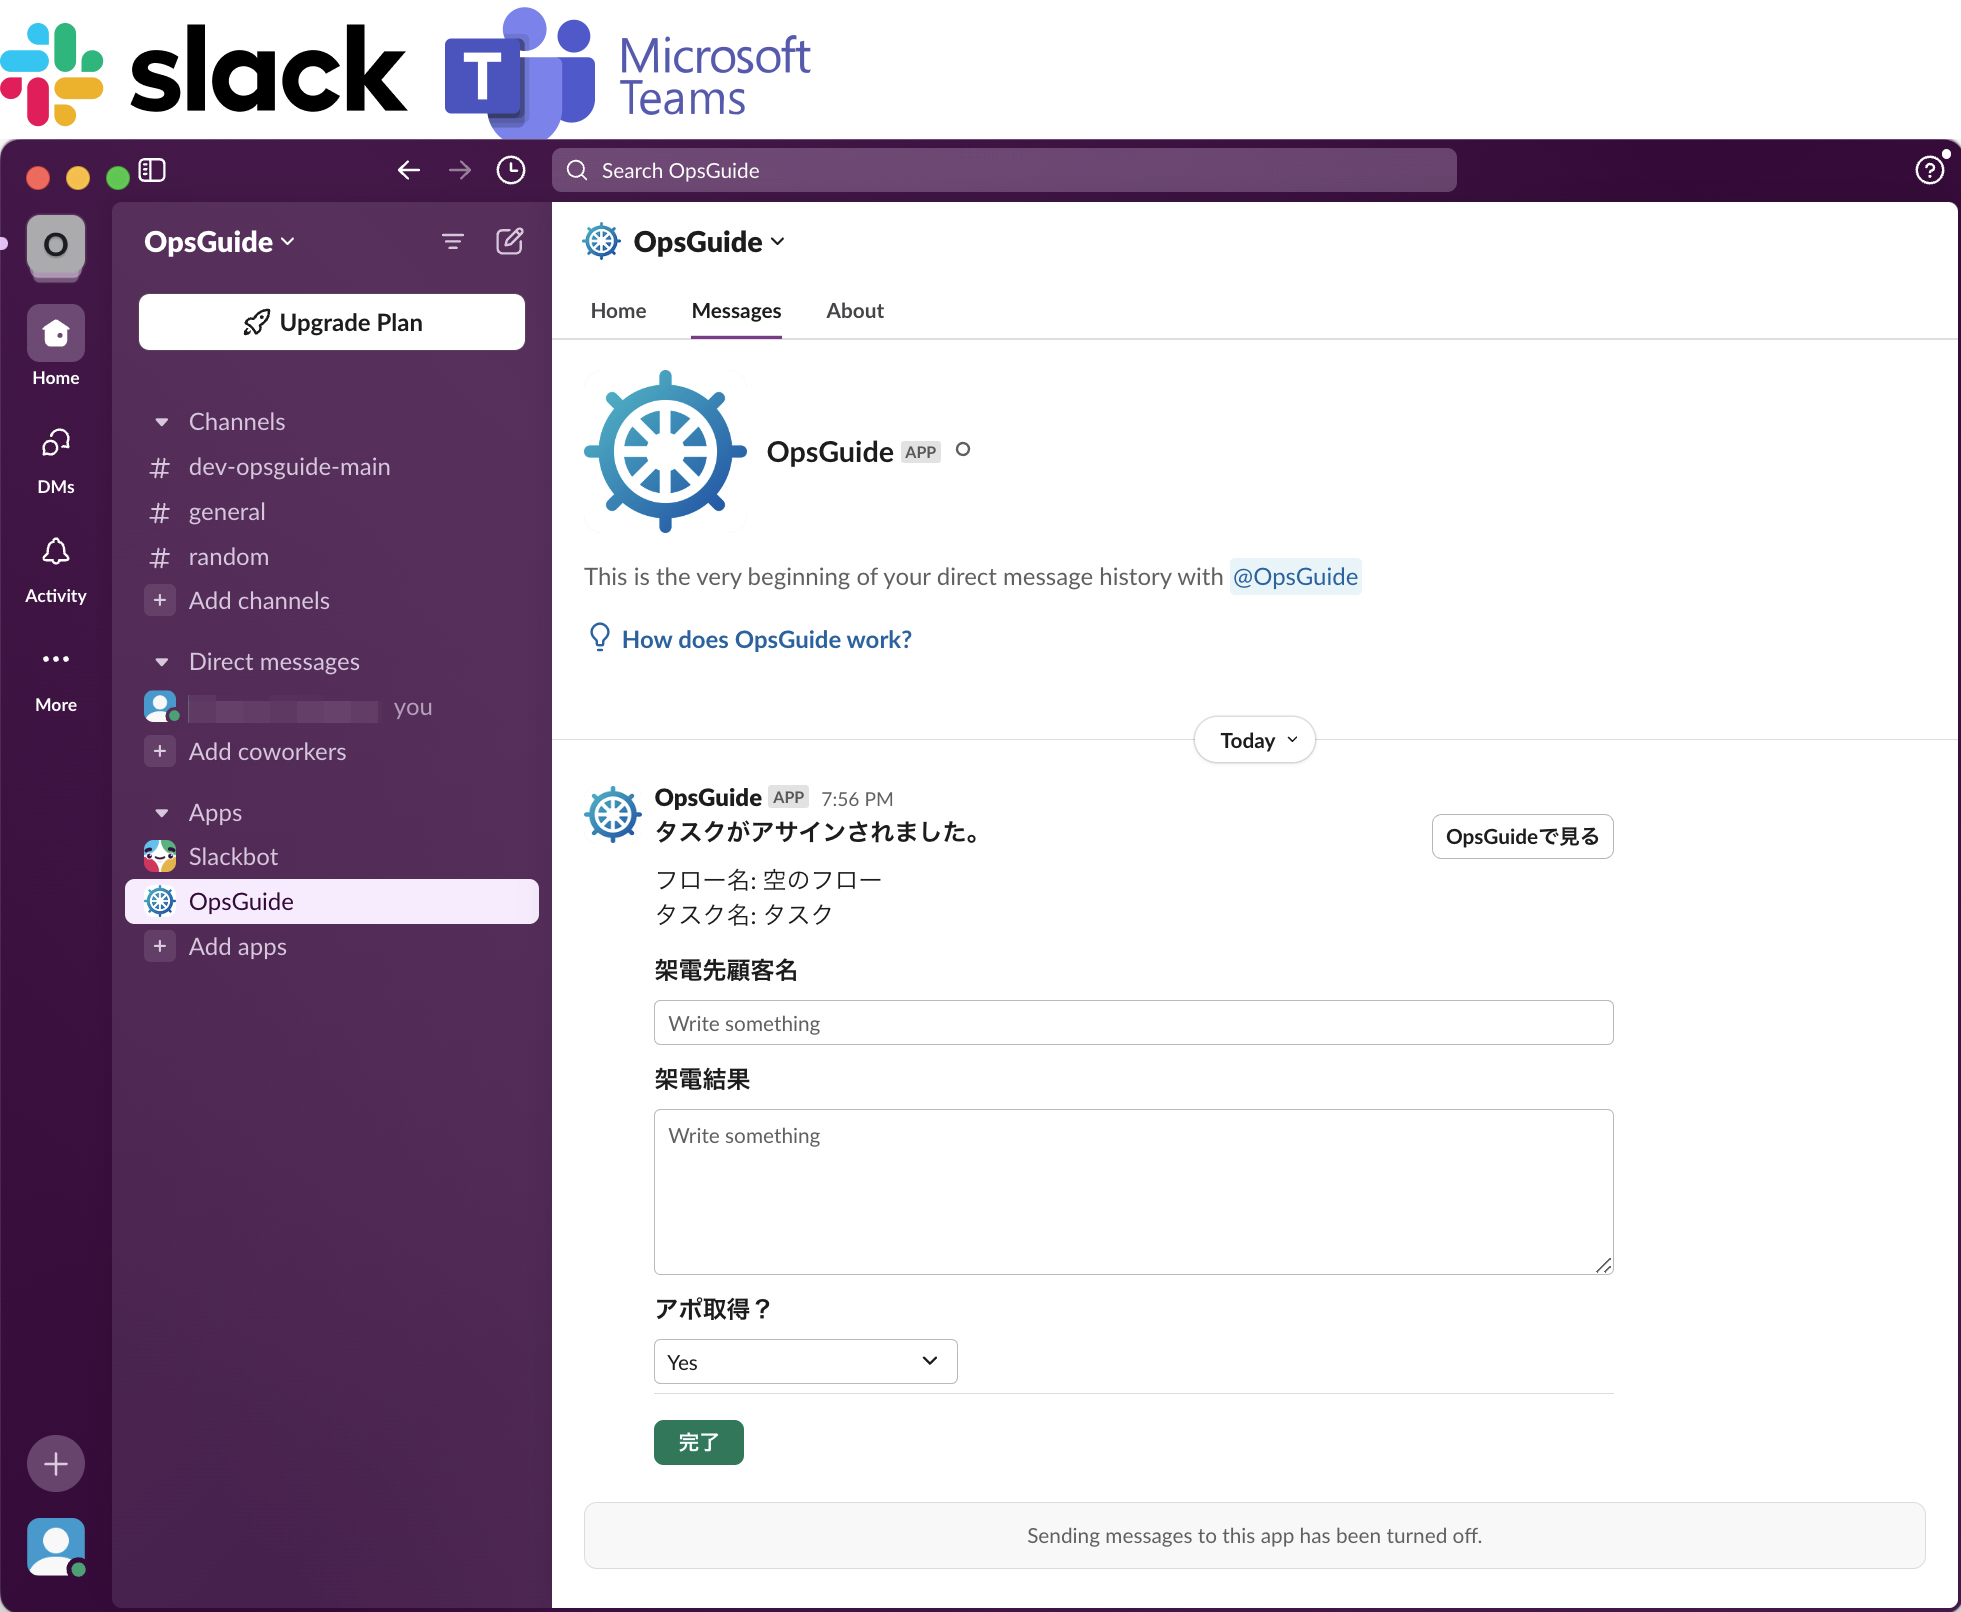The image size is (1961, 1612).
Task: Focus the Search OpsGuide field
Action: (x=1004, y=170)
